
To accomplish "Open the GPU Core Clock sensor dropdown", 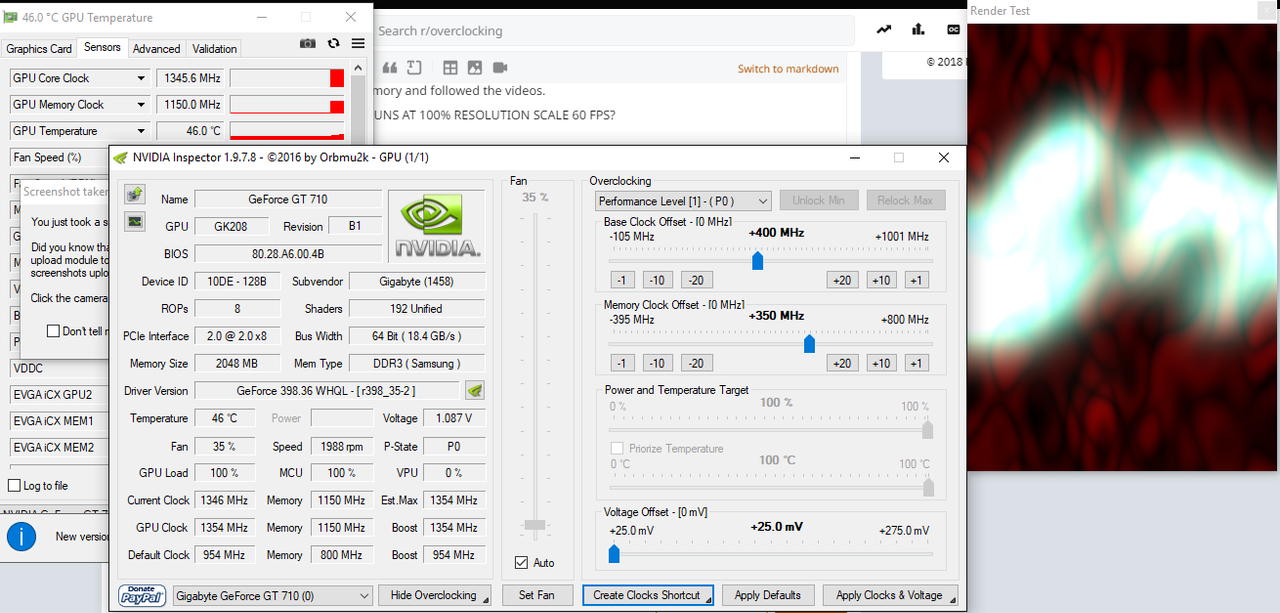I will coord(141,78).
